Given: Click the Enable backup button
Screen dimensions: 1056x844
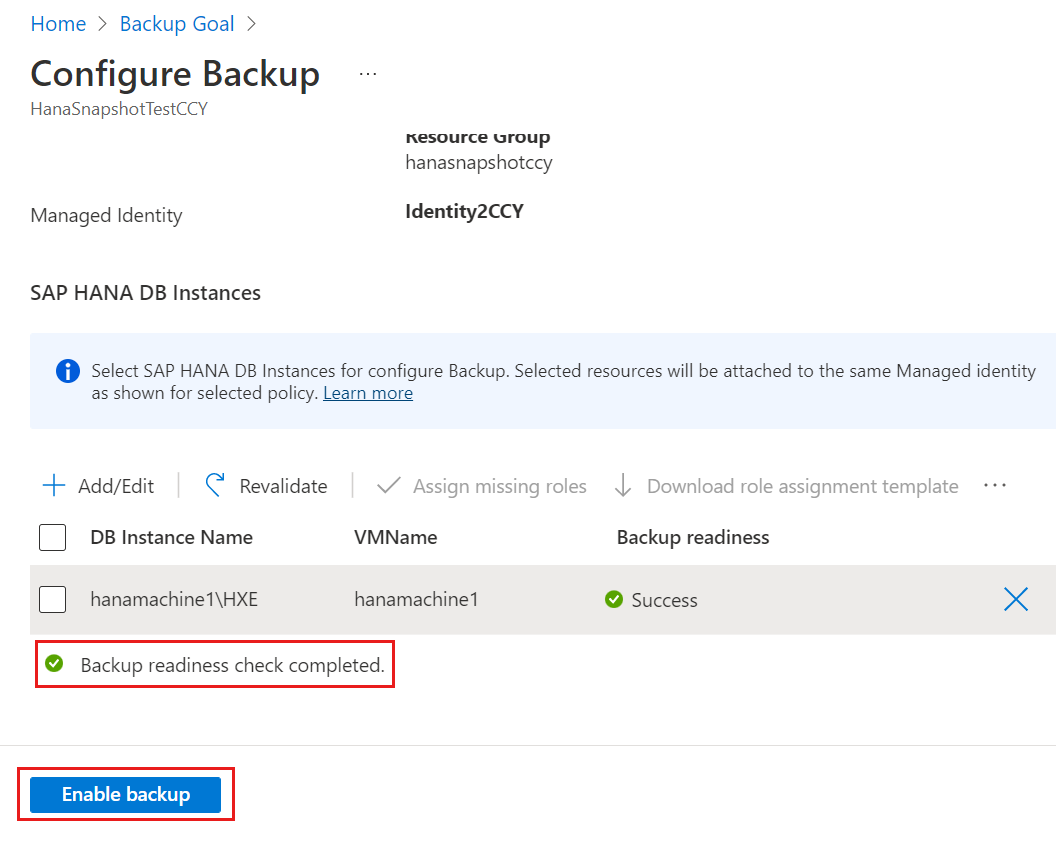Looking at the screenshot, I should [124, 794].
